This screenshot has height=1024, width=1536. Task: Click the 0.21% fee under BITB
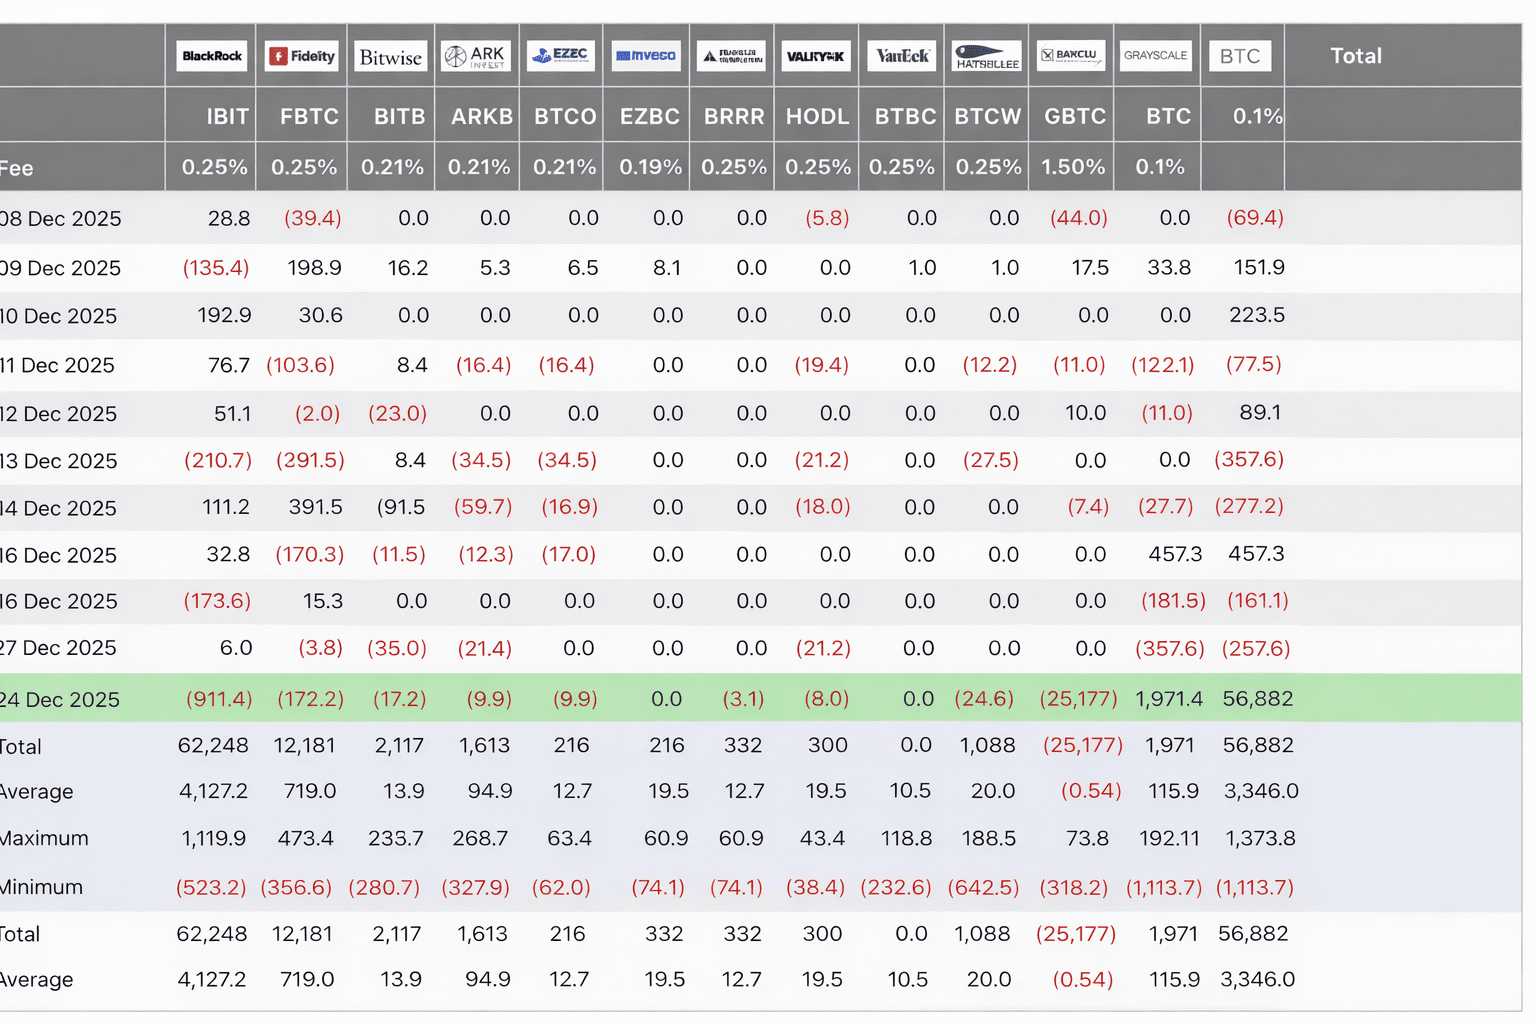[392, 167]
